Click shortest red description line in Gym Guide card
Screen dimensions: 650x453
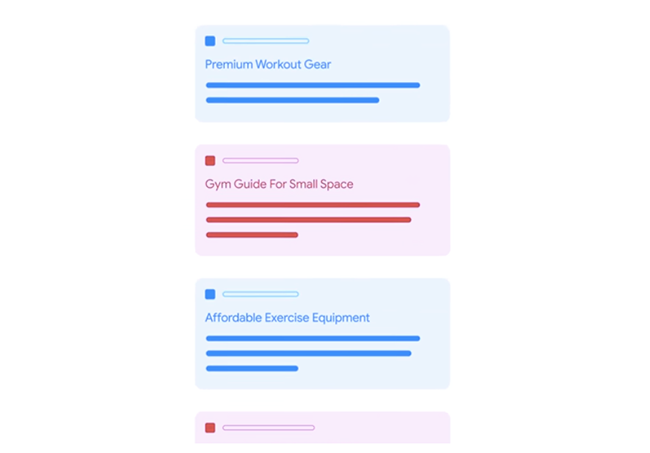(x=252, y=235)
